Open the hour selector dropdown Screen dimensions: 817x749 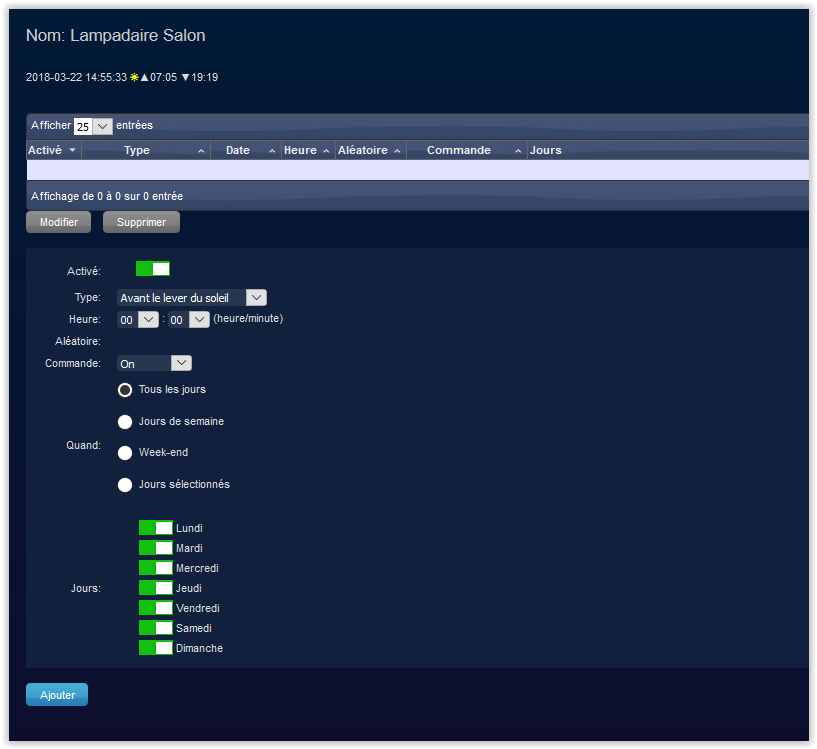[x=138, y=320]
